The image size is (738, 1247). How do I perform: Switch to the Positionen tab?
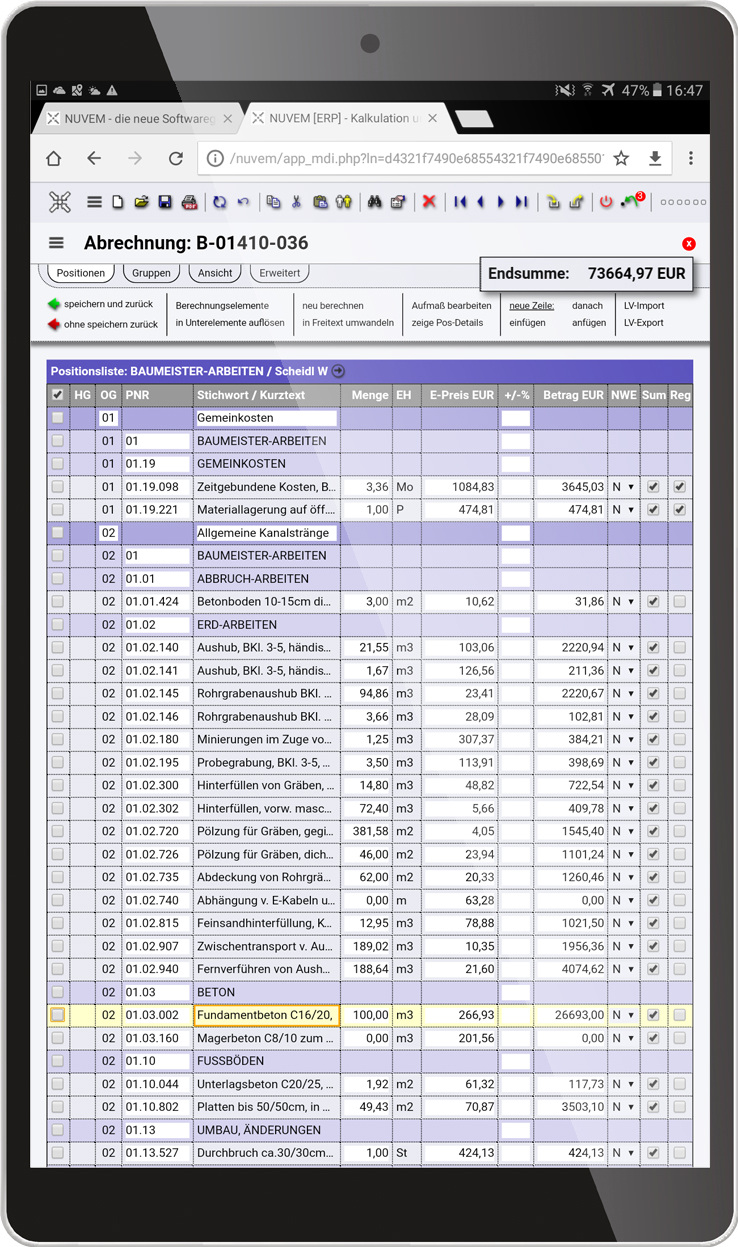81,273
